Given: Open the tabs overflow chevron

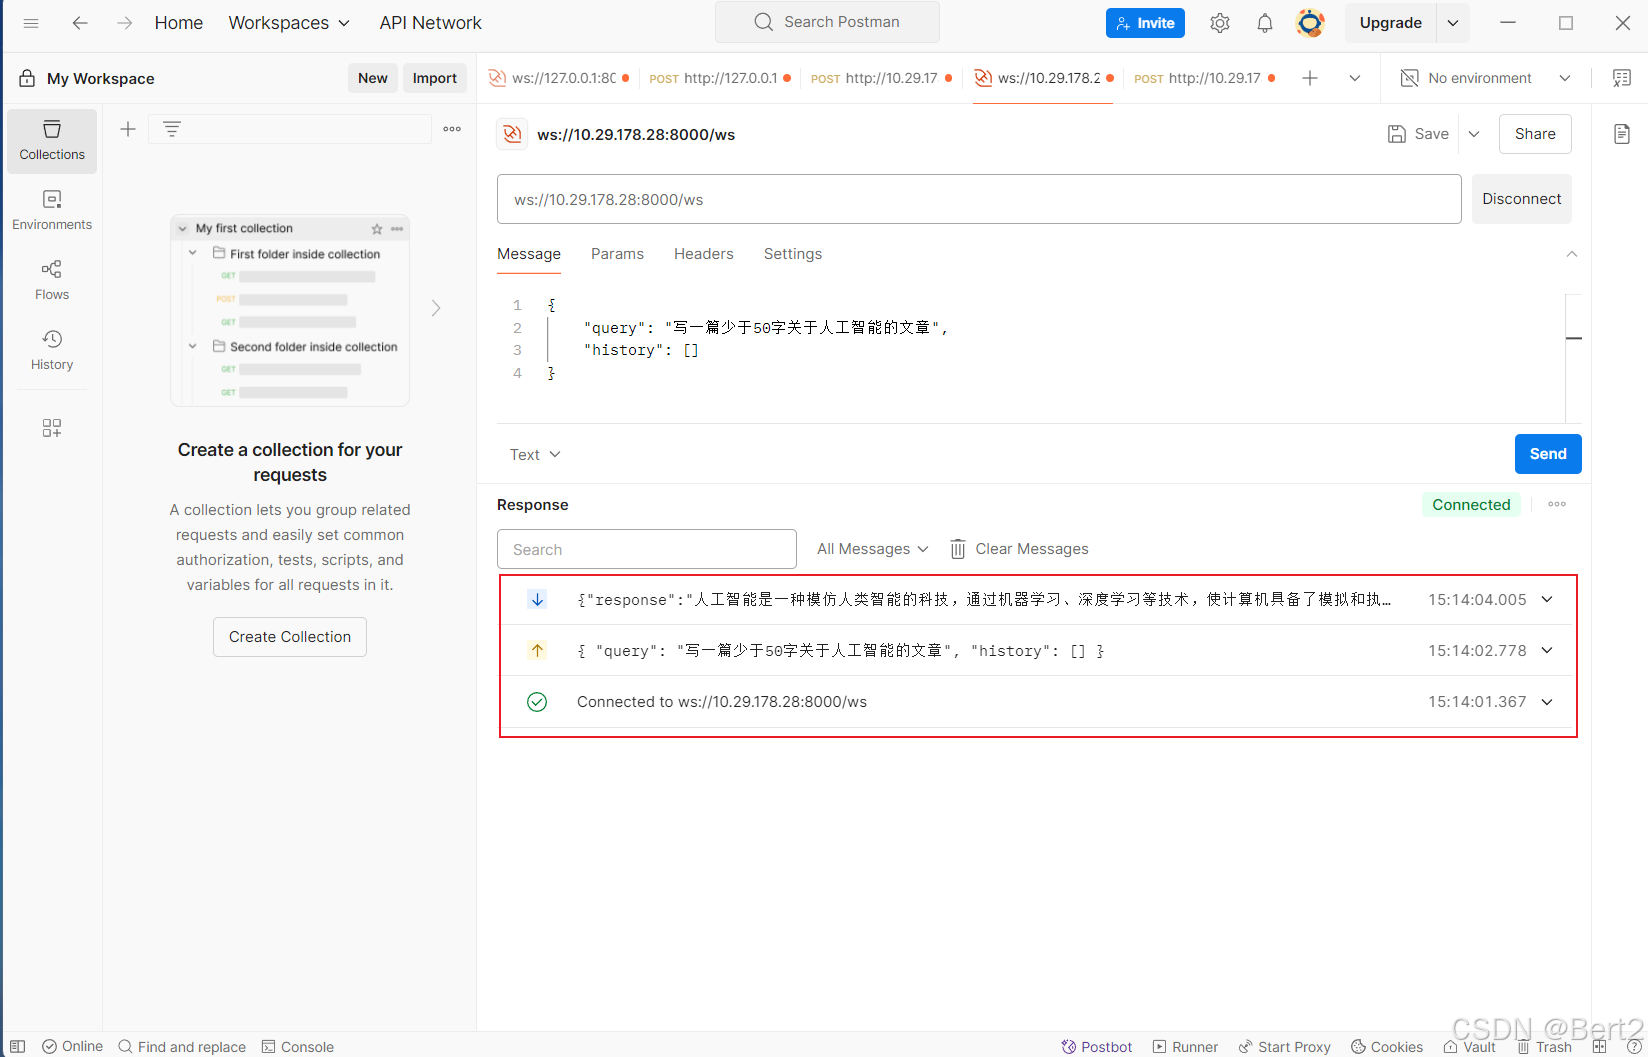Looking at the screenshot, I should click(1355, 78).
